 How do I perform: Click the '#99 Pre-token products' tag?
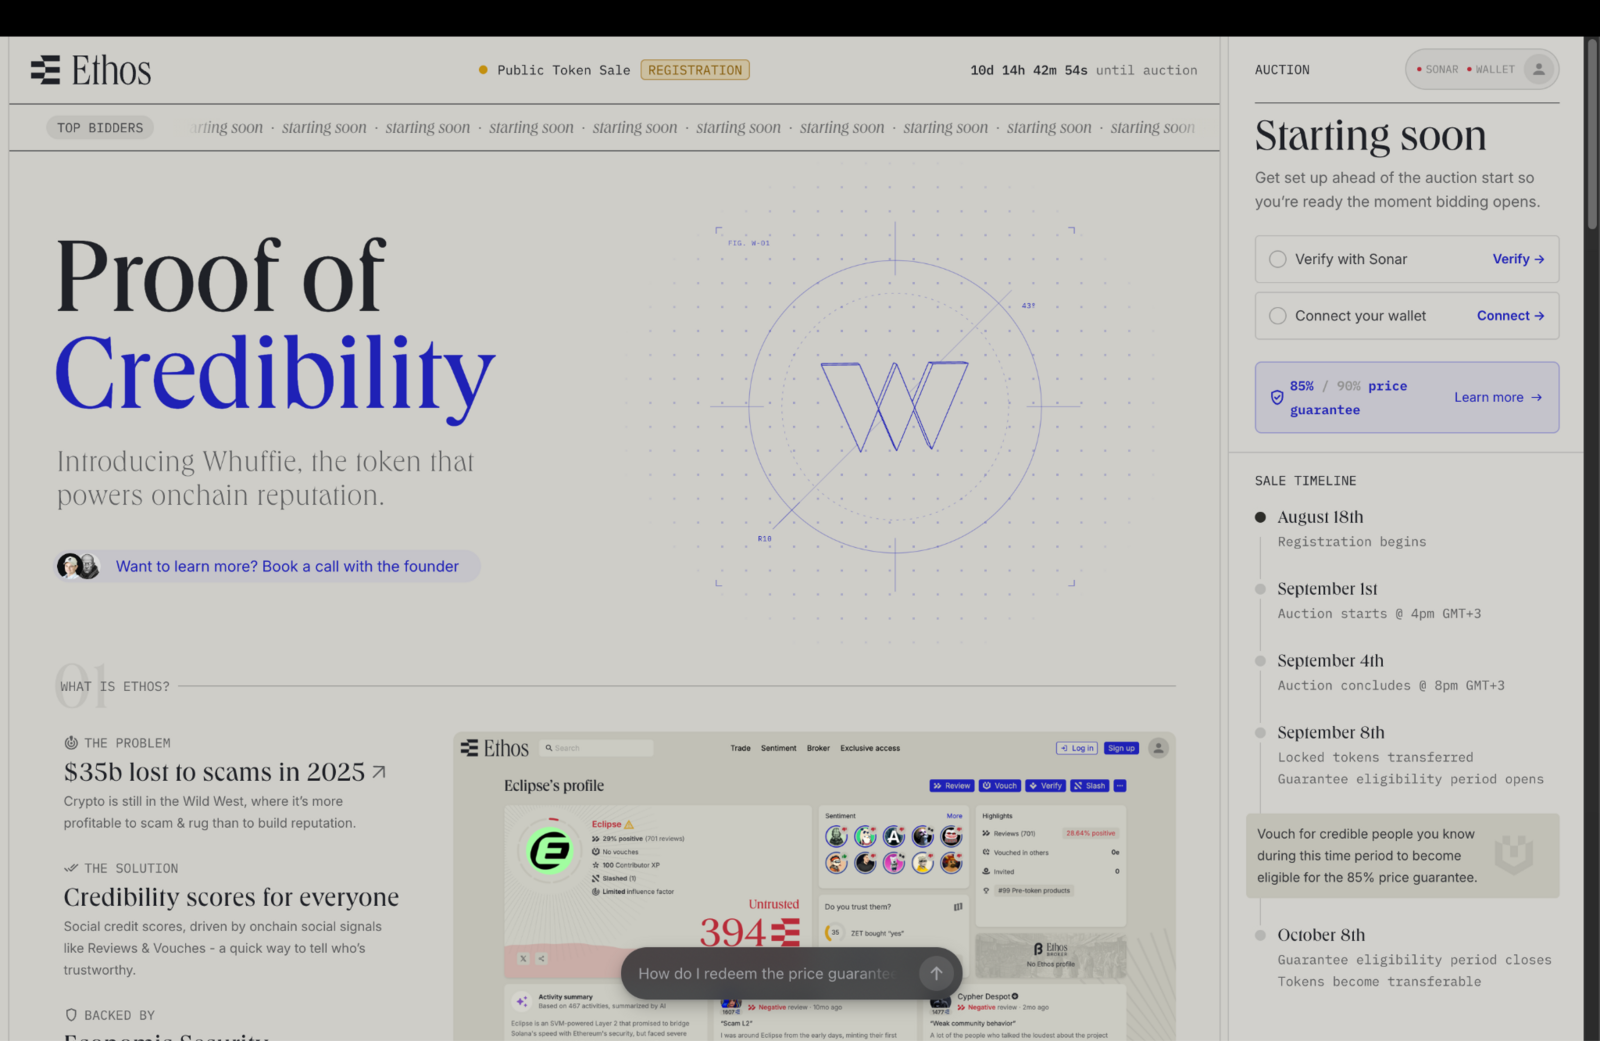(1033, 890)
